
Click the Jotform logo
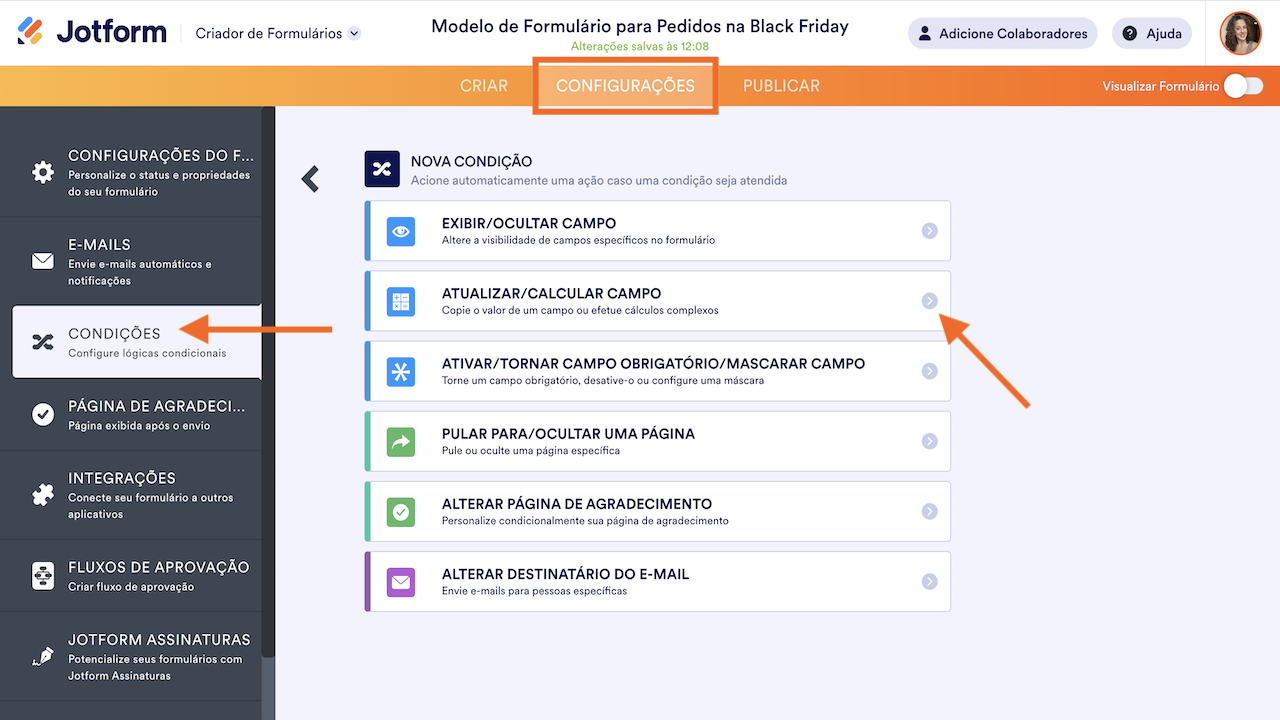(x=92, y=33)
